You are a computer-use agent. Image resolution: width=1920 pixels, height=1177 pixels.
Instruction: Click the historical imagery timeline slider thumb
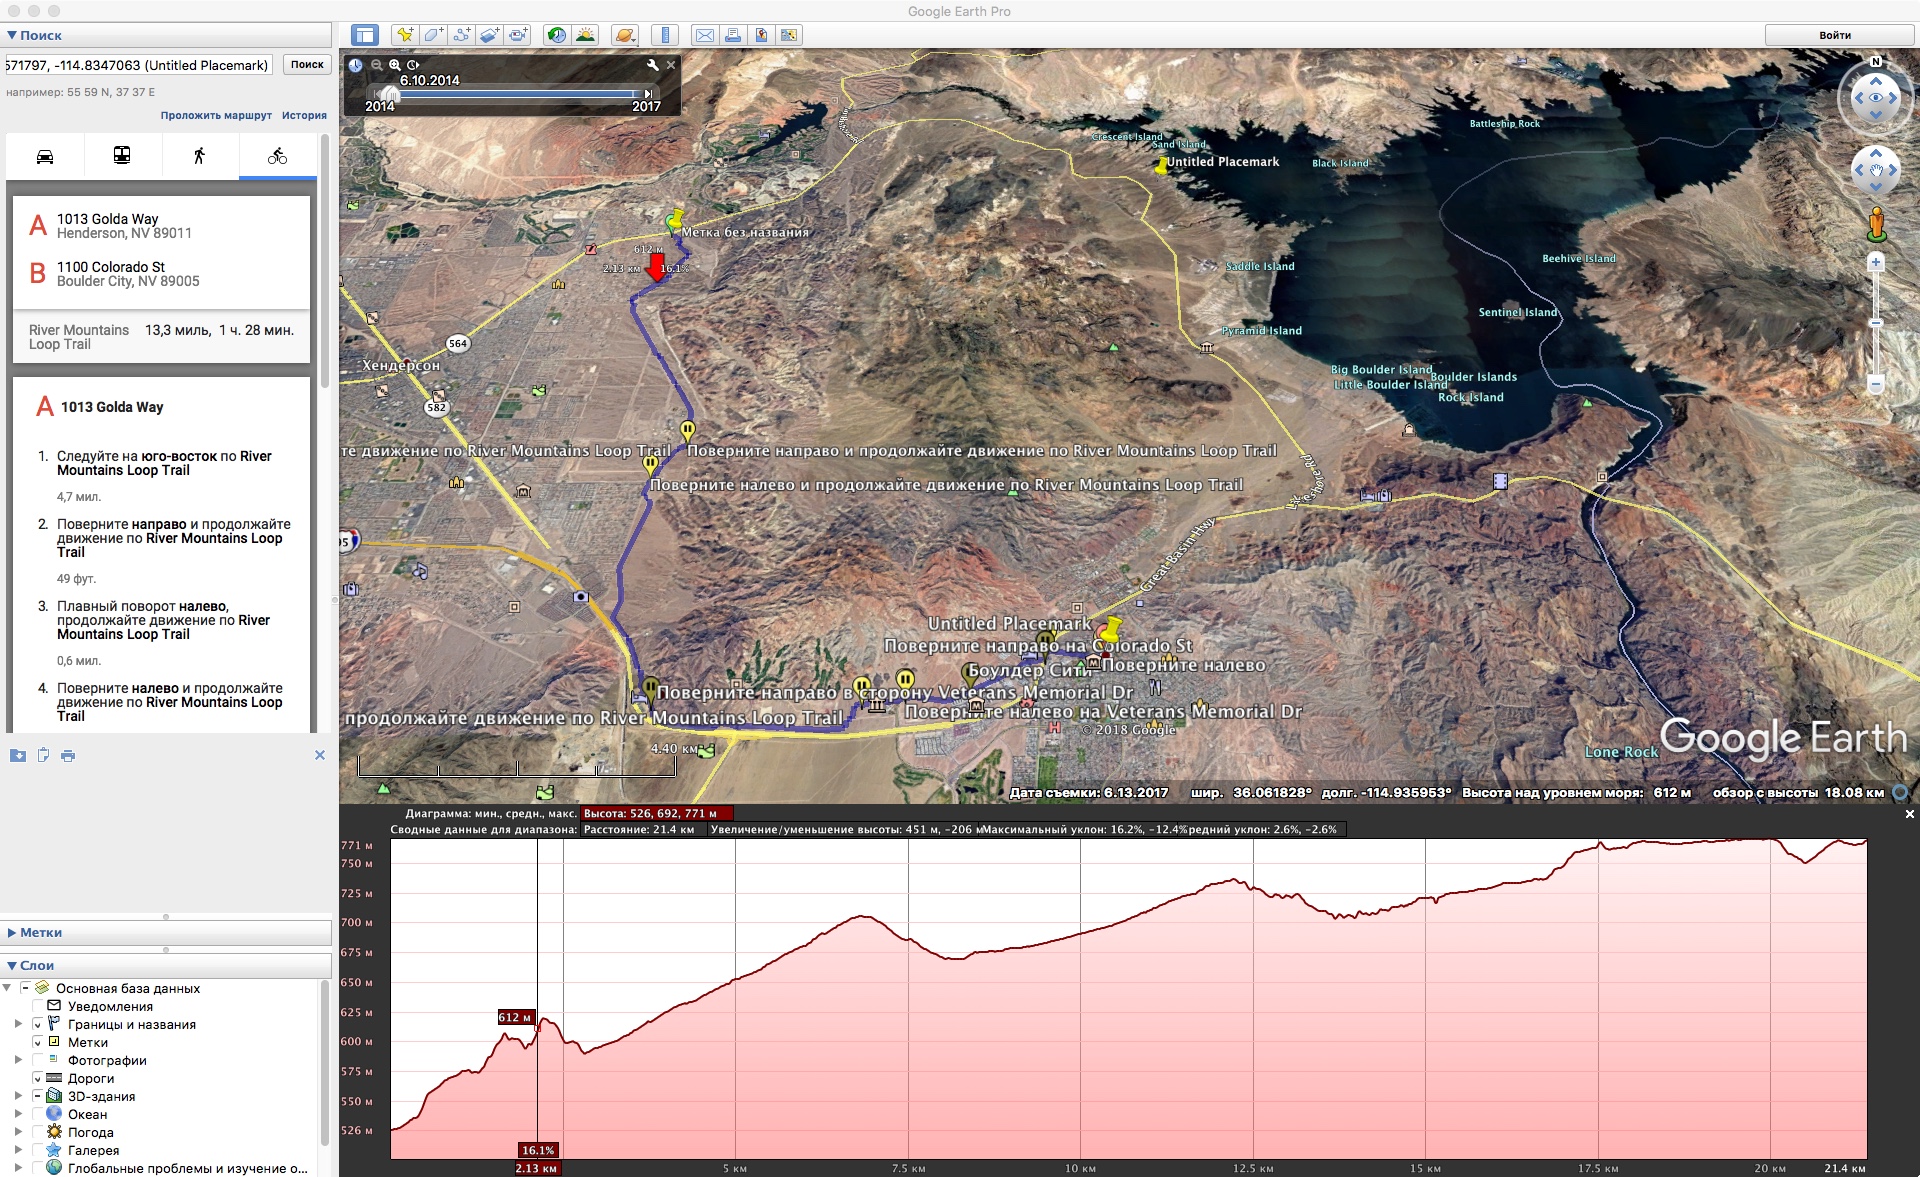(391, 94)
